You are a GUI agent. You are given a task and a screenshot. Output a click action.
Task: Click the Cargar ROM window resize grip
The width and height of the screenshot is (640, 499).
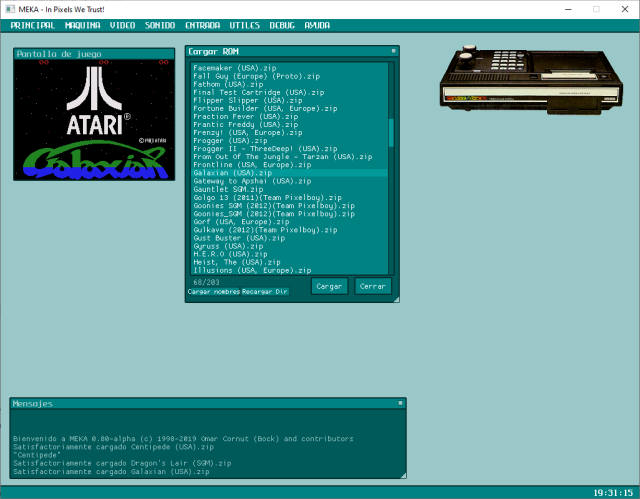(396, 299)
